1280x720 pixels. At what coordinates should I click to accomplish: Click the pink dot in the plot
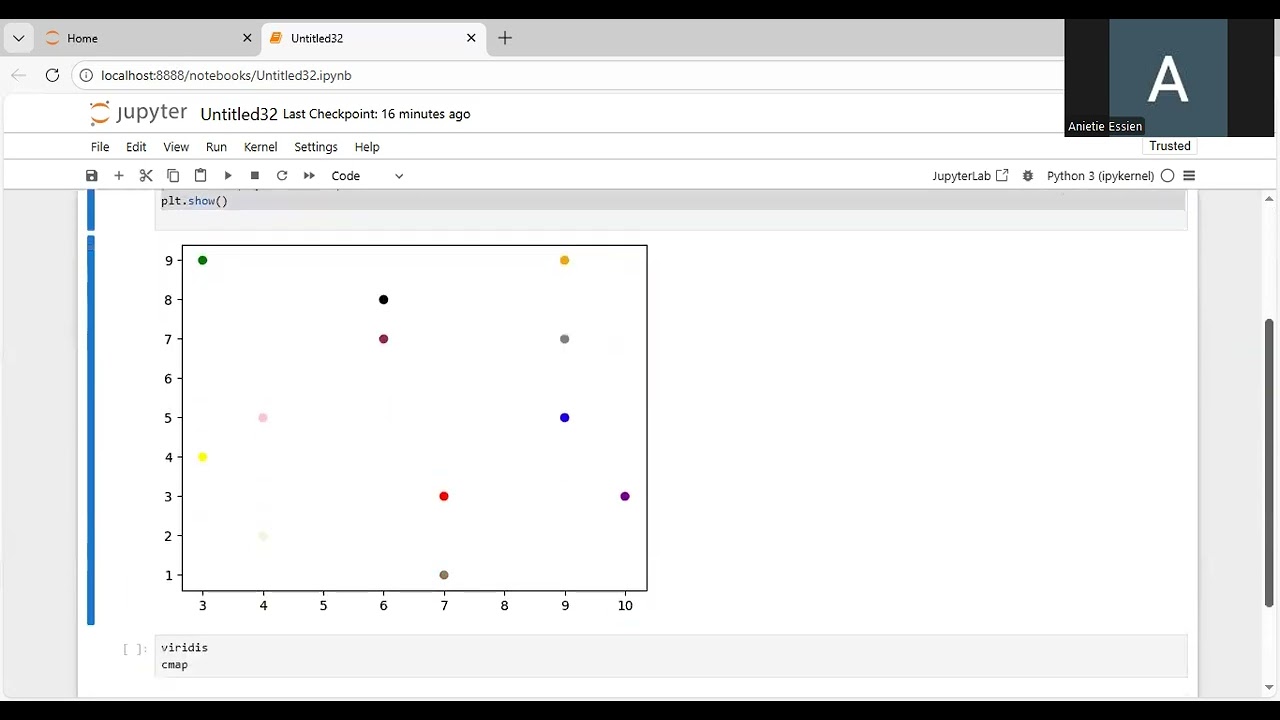[263, 418]
